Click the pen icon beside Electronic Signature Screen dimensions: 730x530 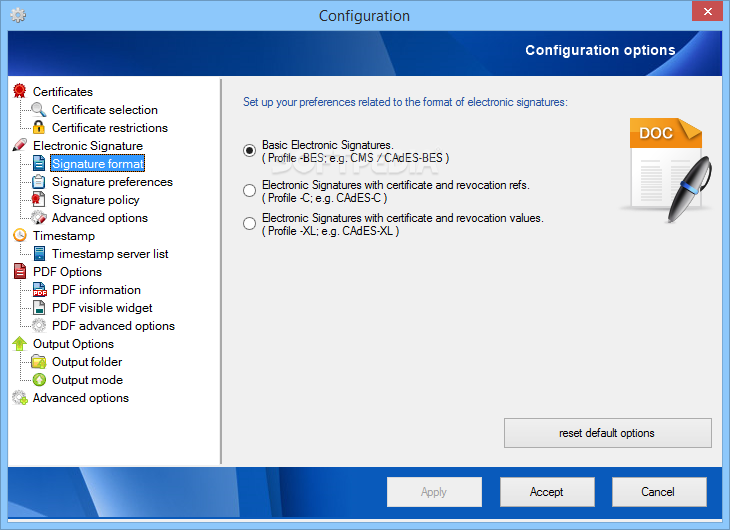[x=20, y=145]
